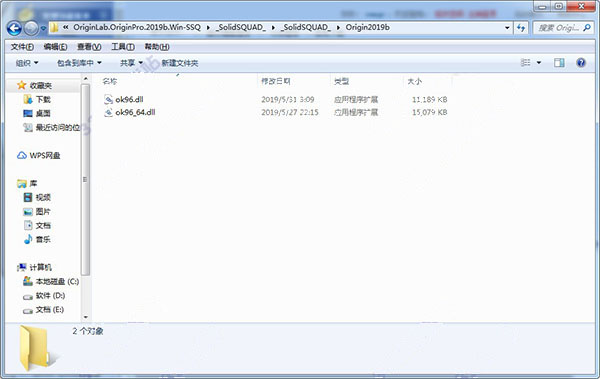This screenshot has height=379, width=600.
Task: Select 计算机 in navigation pane
Action: coord(41,267)
